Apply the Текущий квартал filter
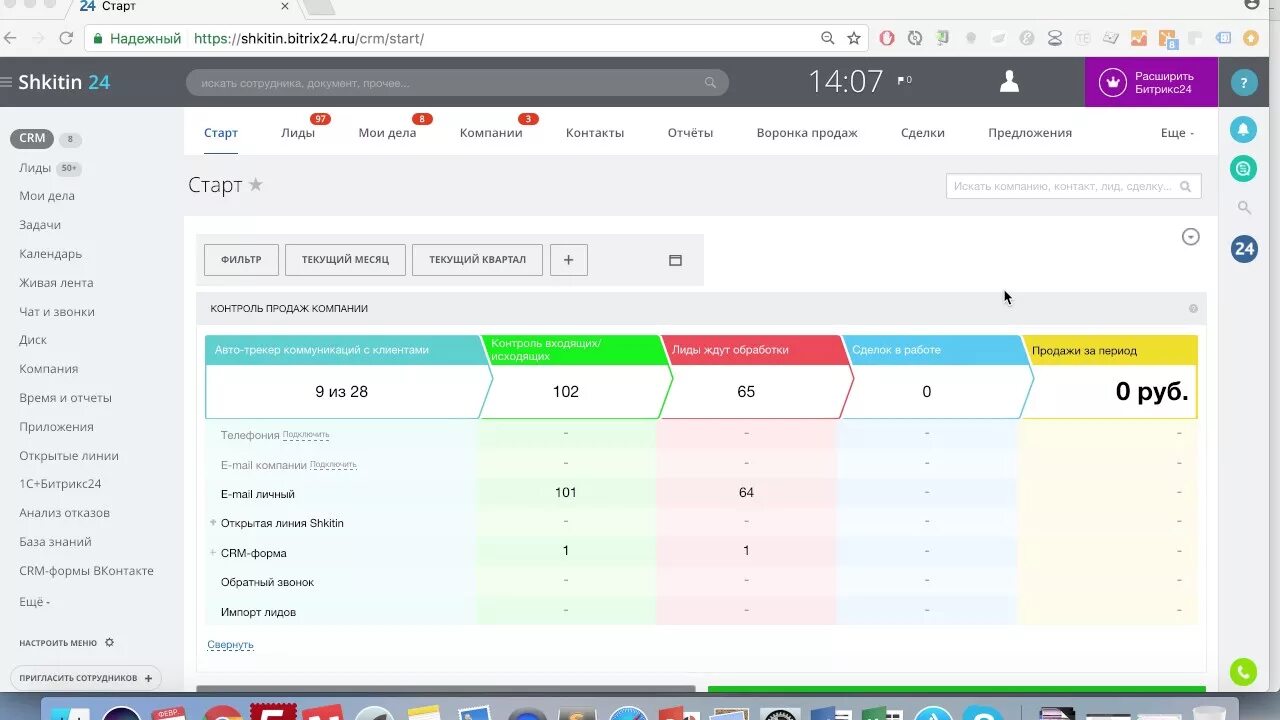This screenshot has width=1280, height=720. [477, 260]
